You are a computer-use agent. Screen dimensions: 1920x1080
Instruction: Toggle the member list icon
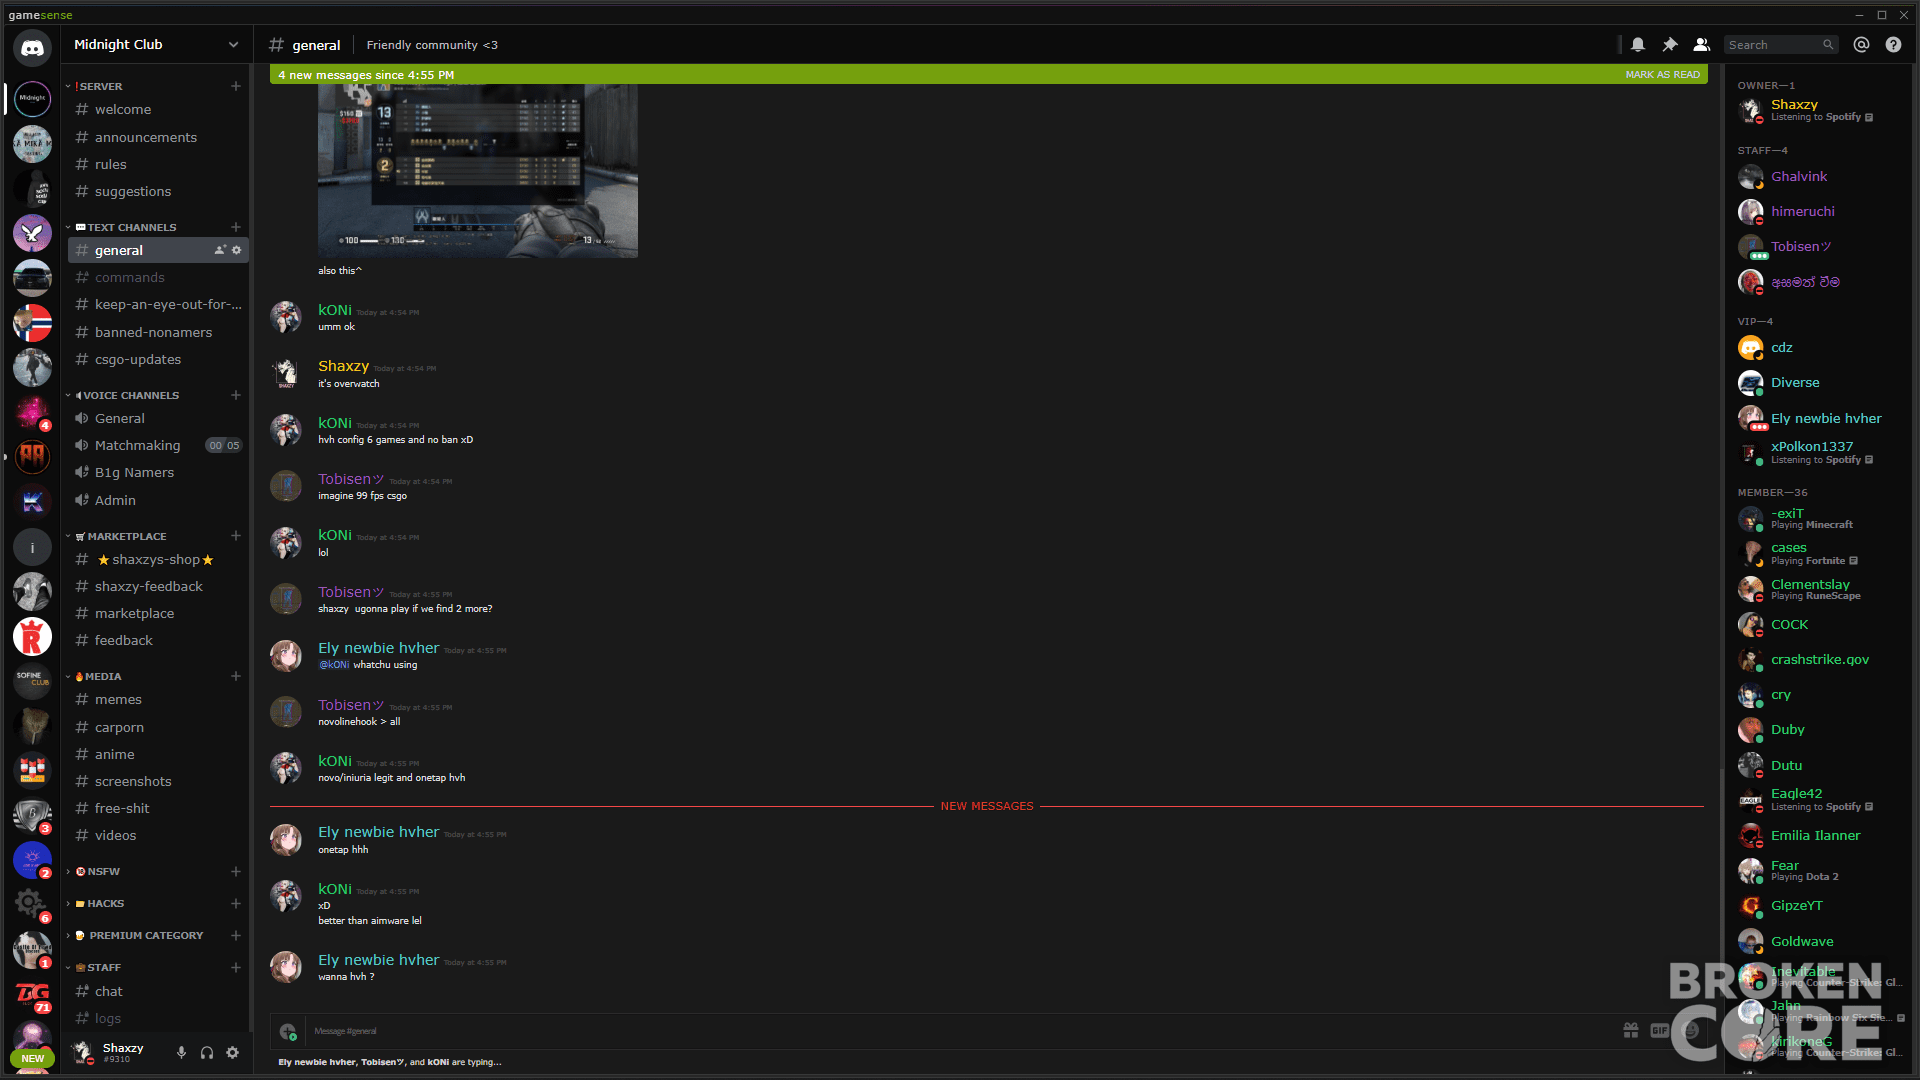pyautogui.click(x=1701, y=45)
